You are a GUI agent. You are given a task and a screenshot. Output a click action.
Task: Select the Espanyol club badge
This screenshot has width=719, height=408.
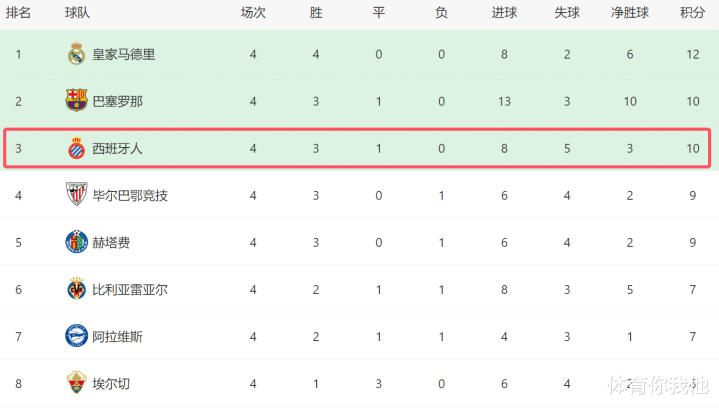76,148
